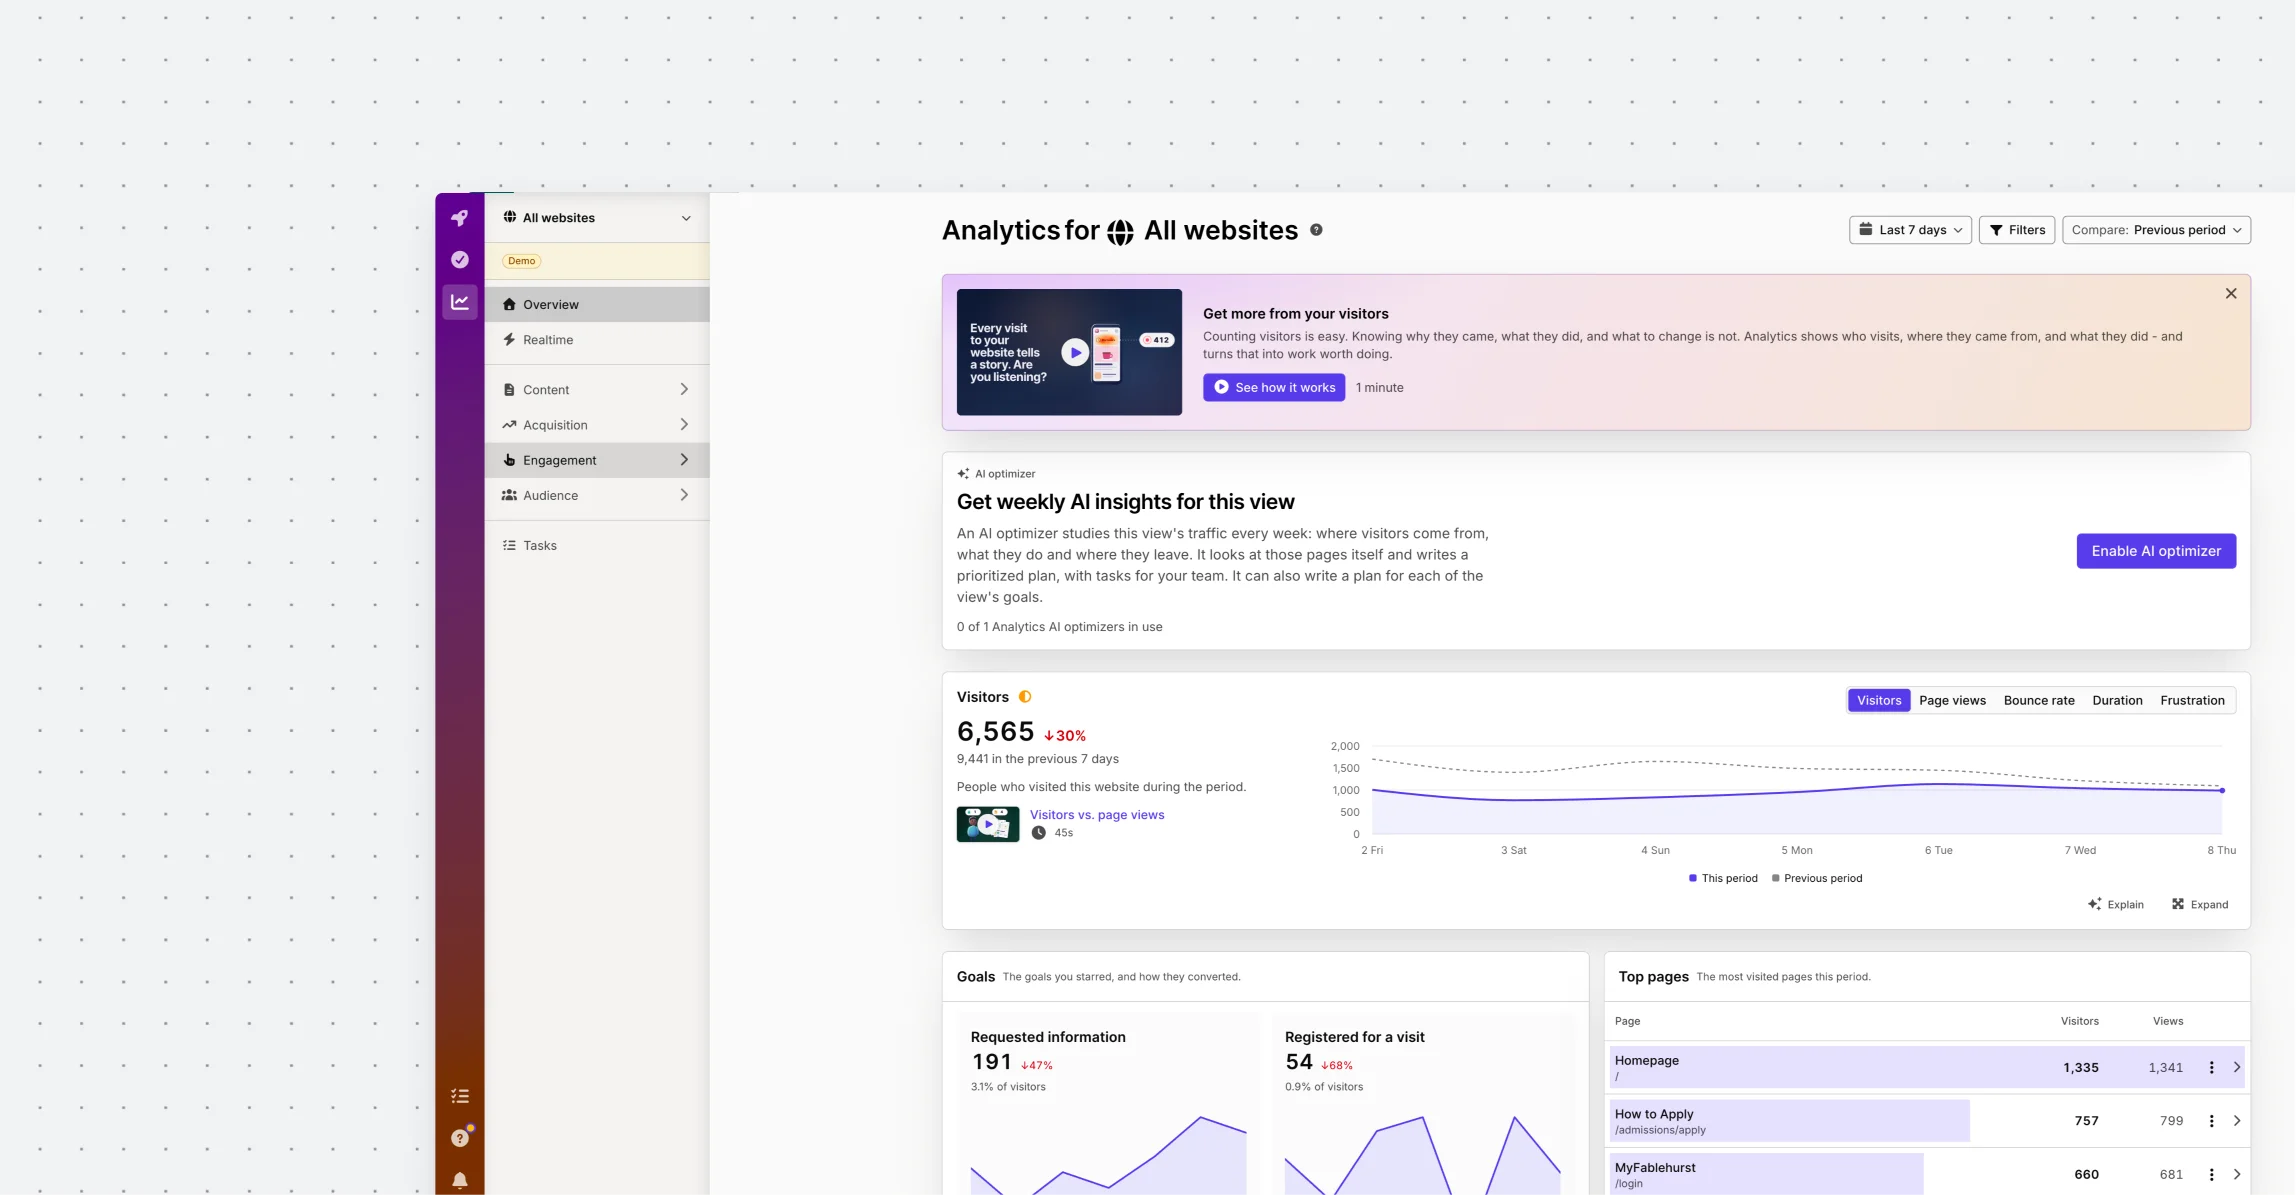Click the Filters button
Viewport: 2296px width, 1195px height.
[2017, 230]
